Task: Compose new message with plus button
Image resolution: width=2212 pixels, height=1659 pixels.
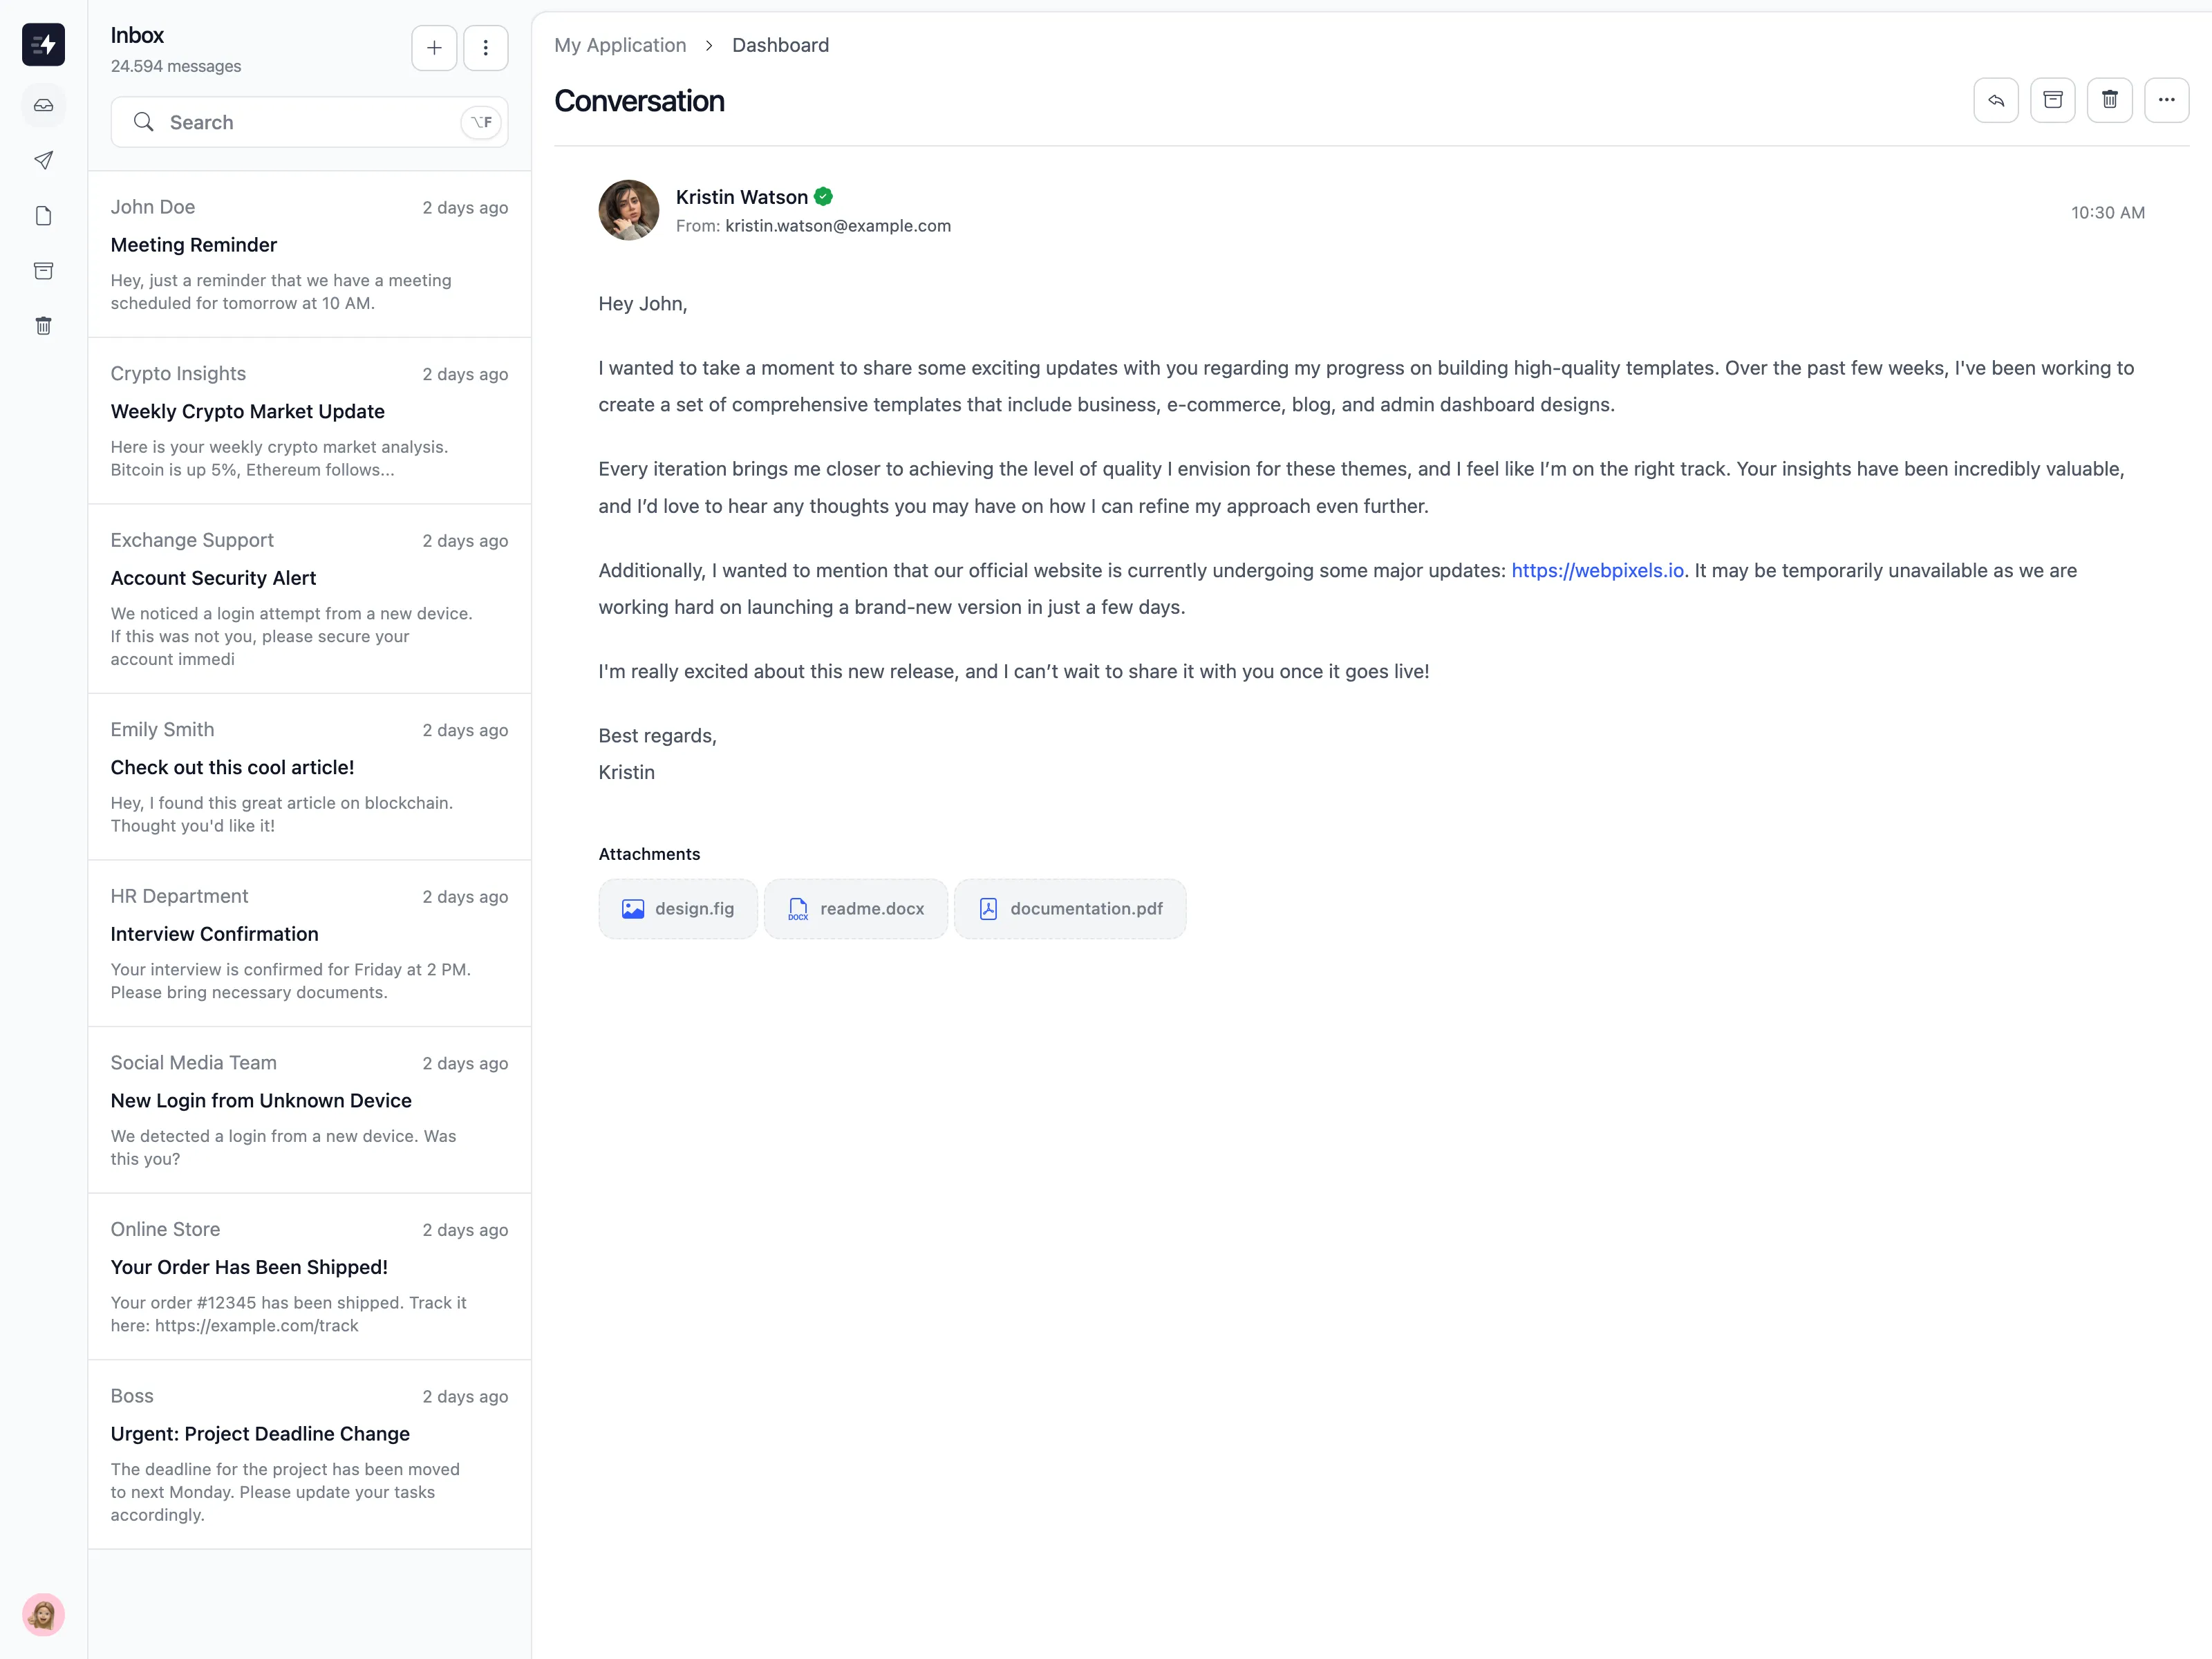Action: pyautogui.click(x=434, y=48)
